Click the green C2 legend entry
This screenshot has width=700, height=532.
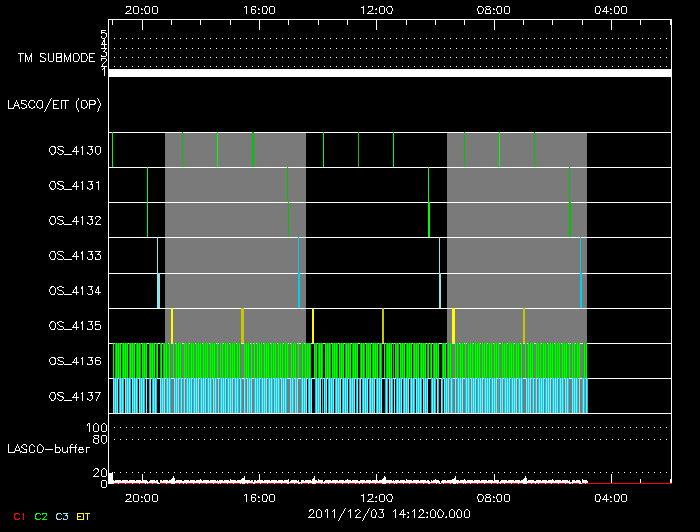click(x=40, y=517)
